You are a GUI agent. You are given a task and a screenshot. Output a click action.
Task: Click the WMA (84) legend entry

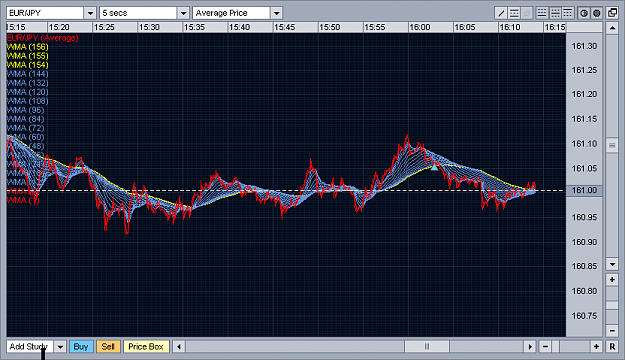coord(26,119)
